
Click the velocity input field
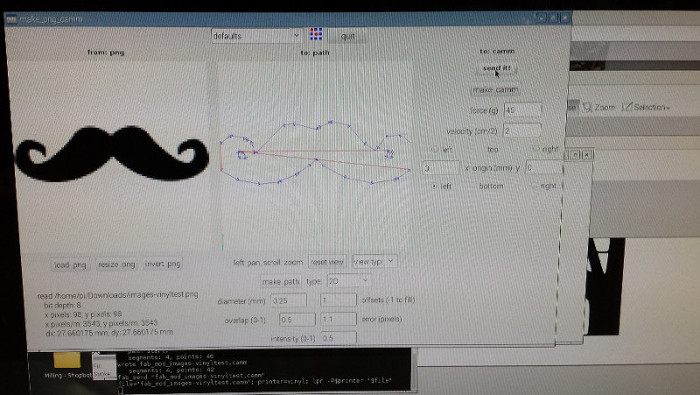pos(522,131)
